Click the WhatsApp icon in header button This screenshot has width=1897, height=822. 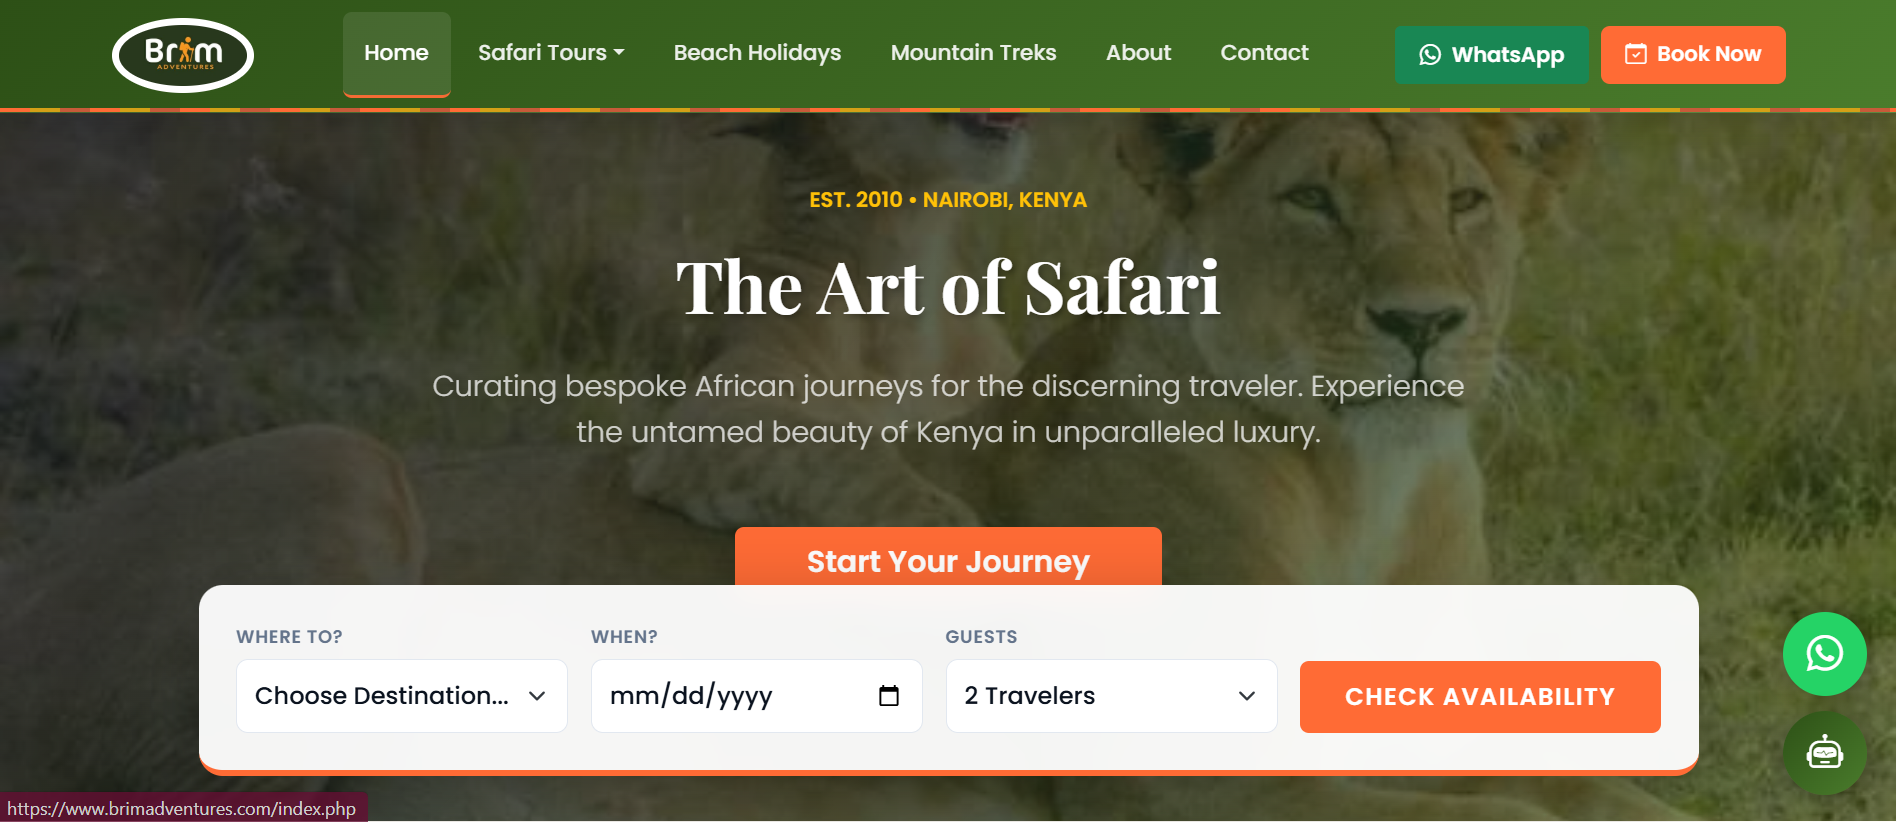pos(1430,55)
